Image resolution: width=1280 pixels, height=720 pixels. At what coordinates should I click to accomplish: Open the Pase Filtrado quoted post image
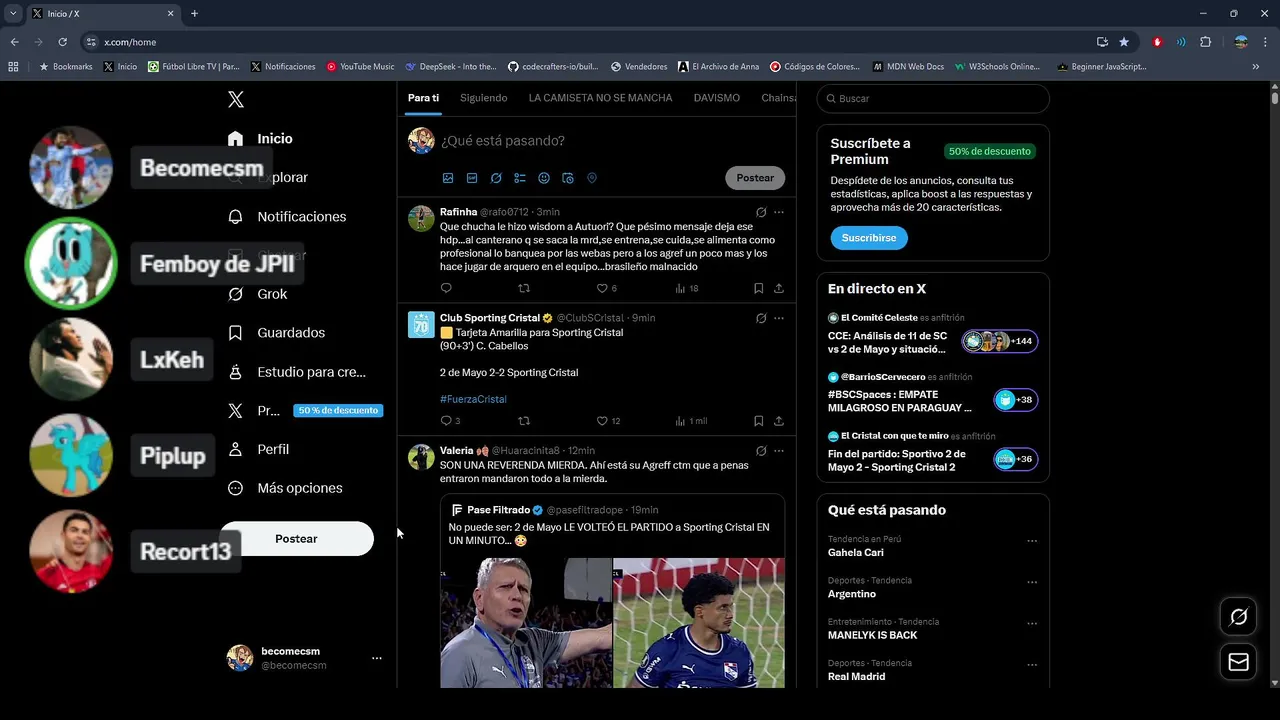[x=612, y=622]
